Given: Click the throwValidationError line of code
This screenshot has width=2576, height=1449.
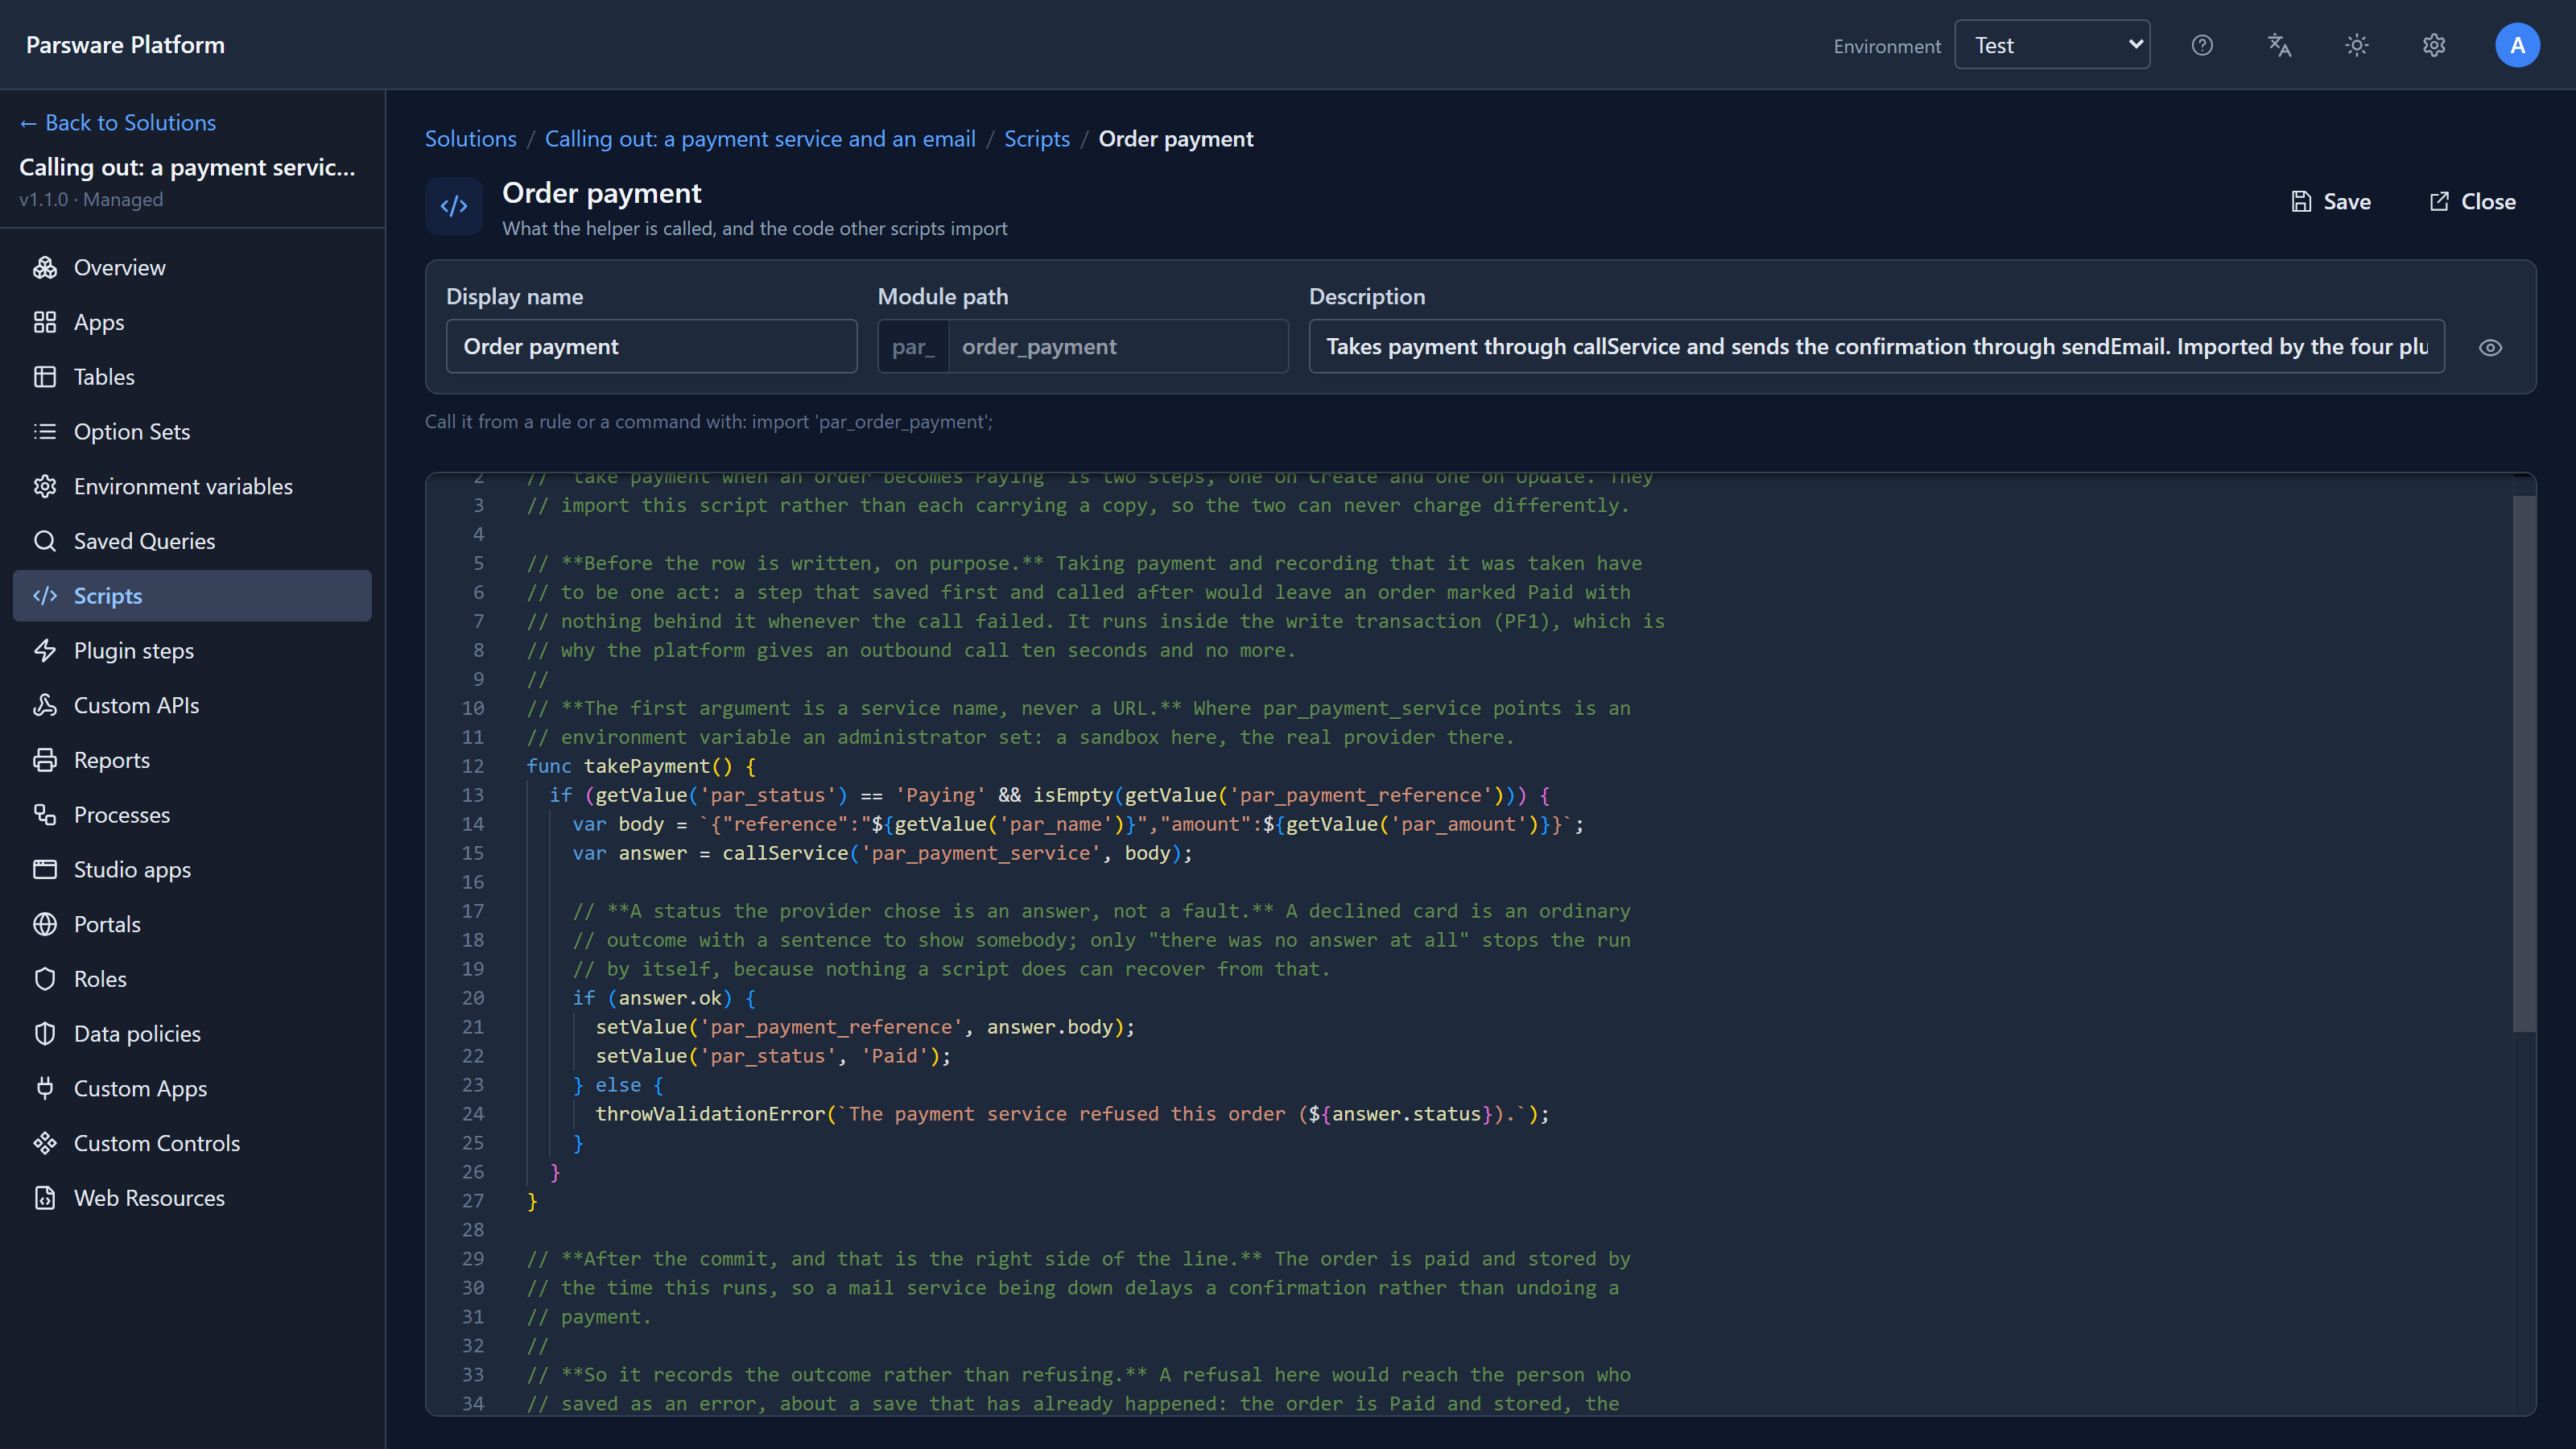Looking at the screenshot, I should tap(1072, 1114).
